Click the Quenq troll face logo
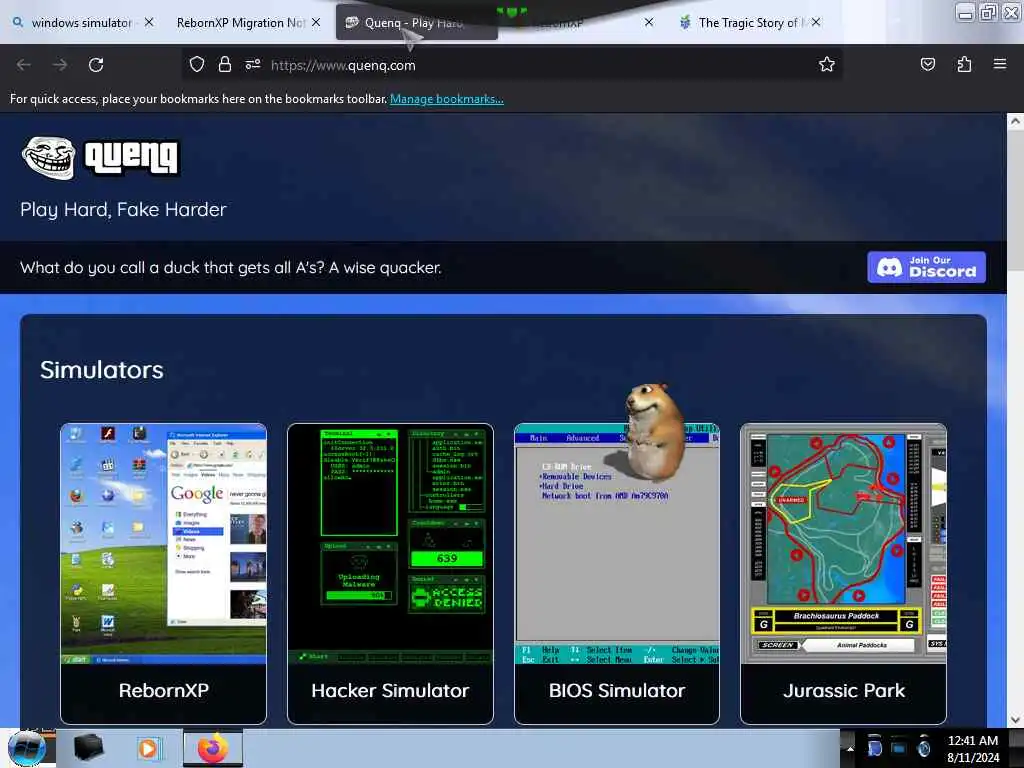1024x768 pixels. (48, 157)
